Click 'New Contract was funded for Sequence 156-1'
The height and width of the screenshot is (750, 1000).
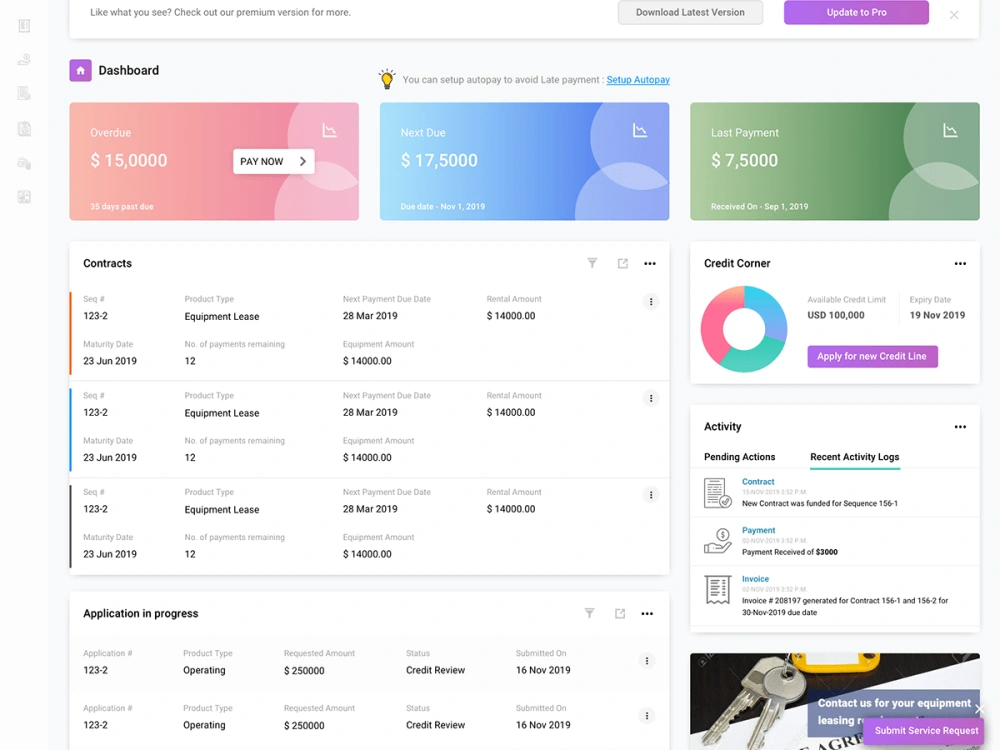tap(820, 503)
